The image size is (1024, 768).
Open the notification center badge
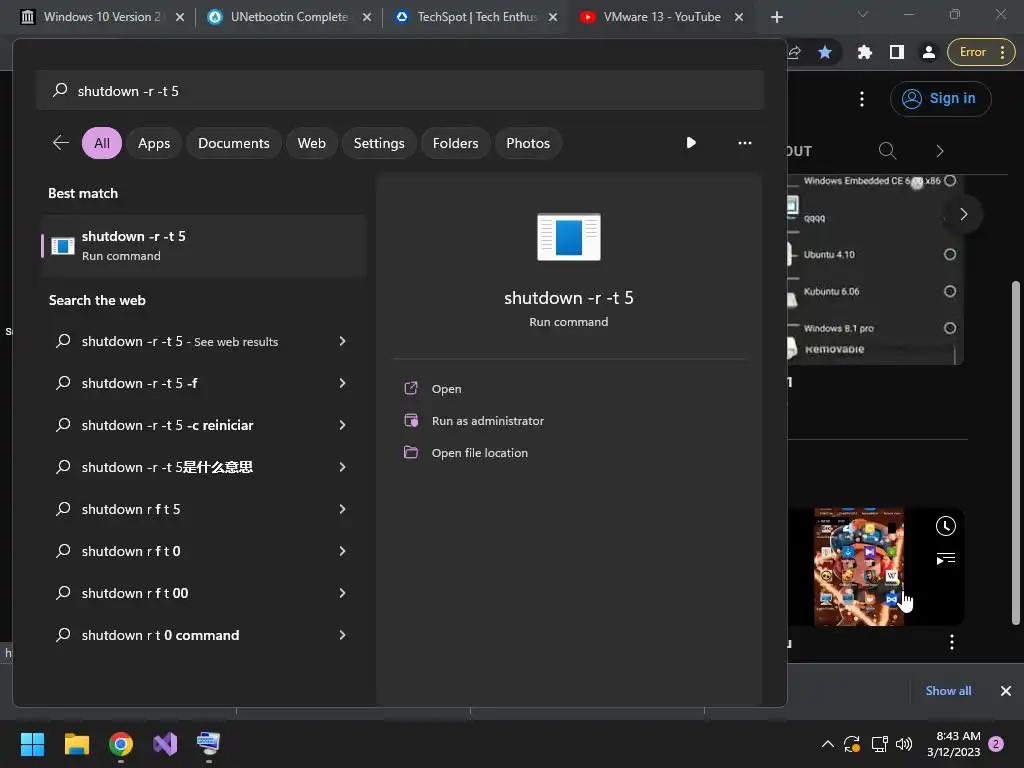996,743
